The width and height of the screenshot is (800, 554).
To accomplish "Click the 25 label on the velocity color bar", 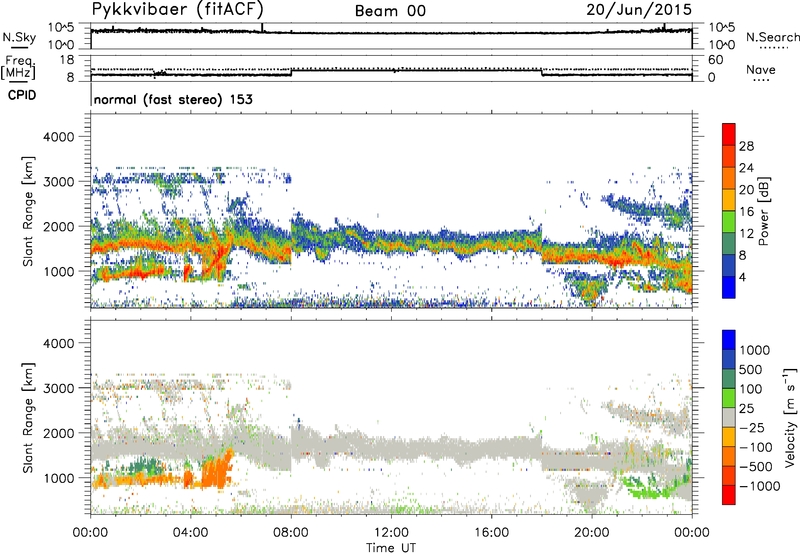I will [x=747, y=409].
